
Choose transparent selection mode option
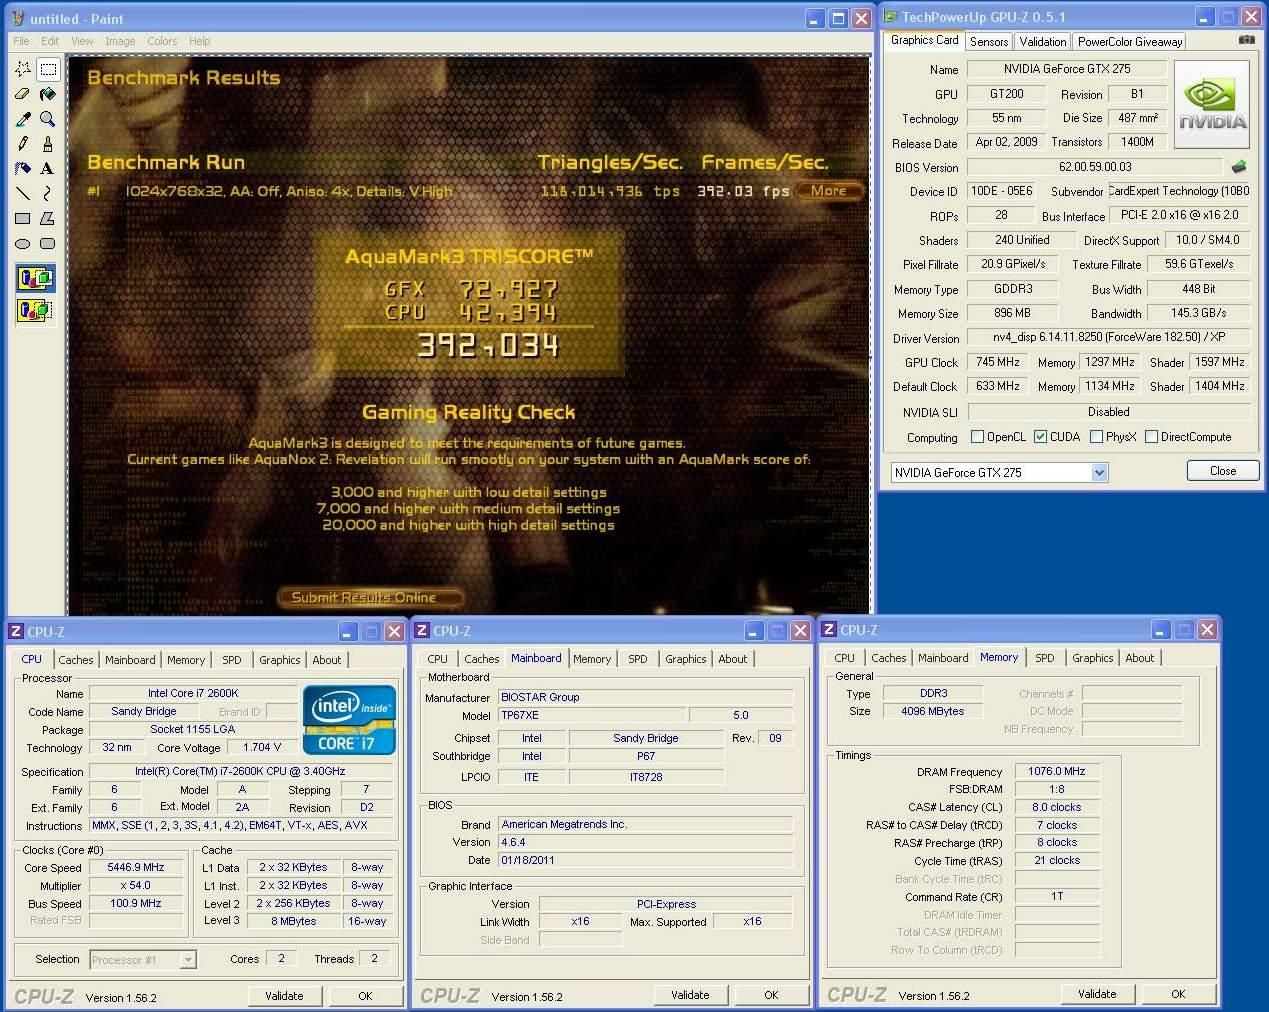point(35,310)
